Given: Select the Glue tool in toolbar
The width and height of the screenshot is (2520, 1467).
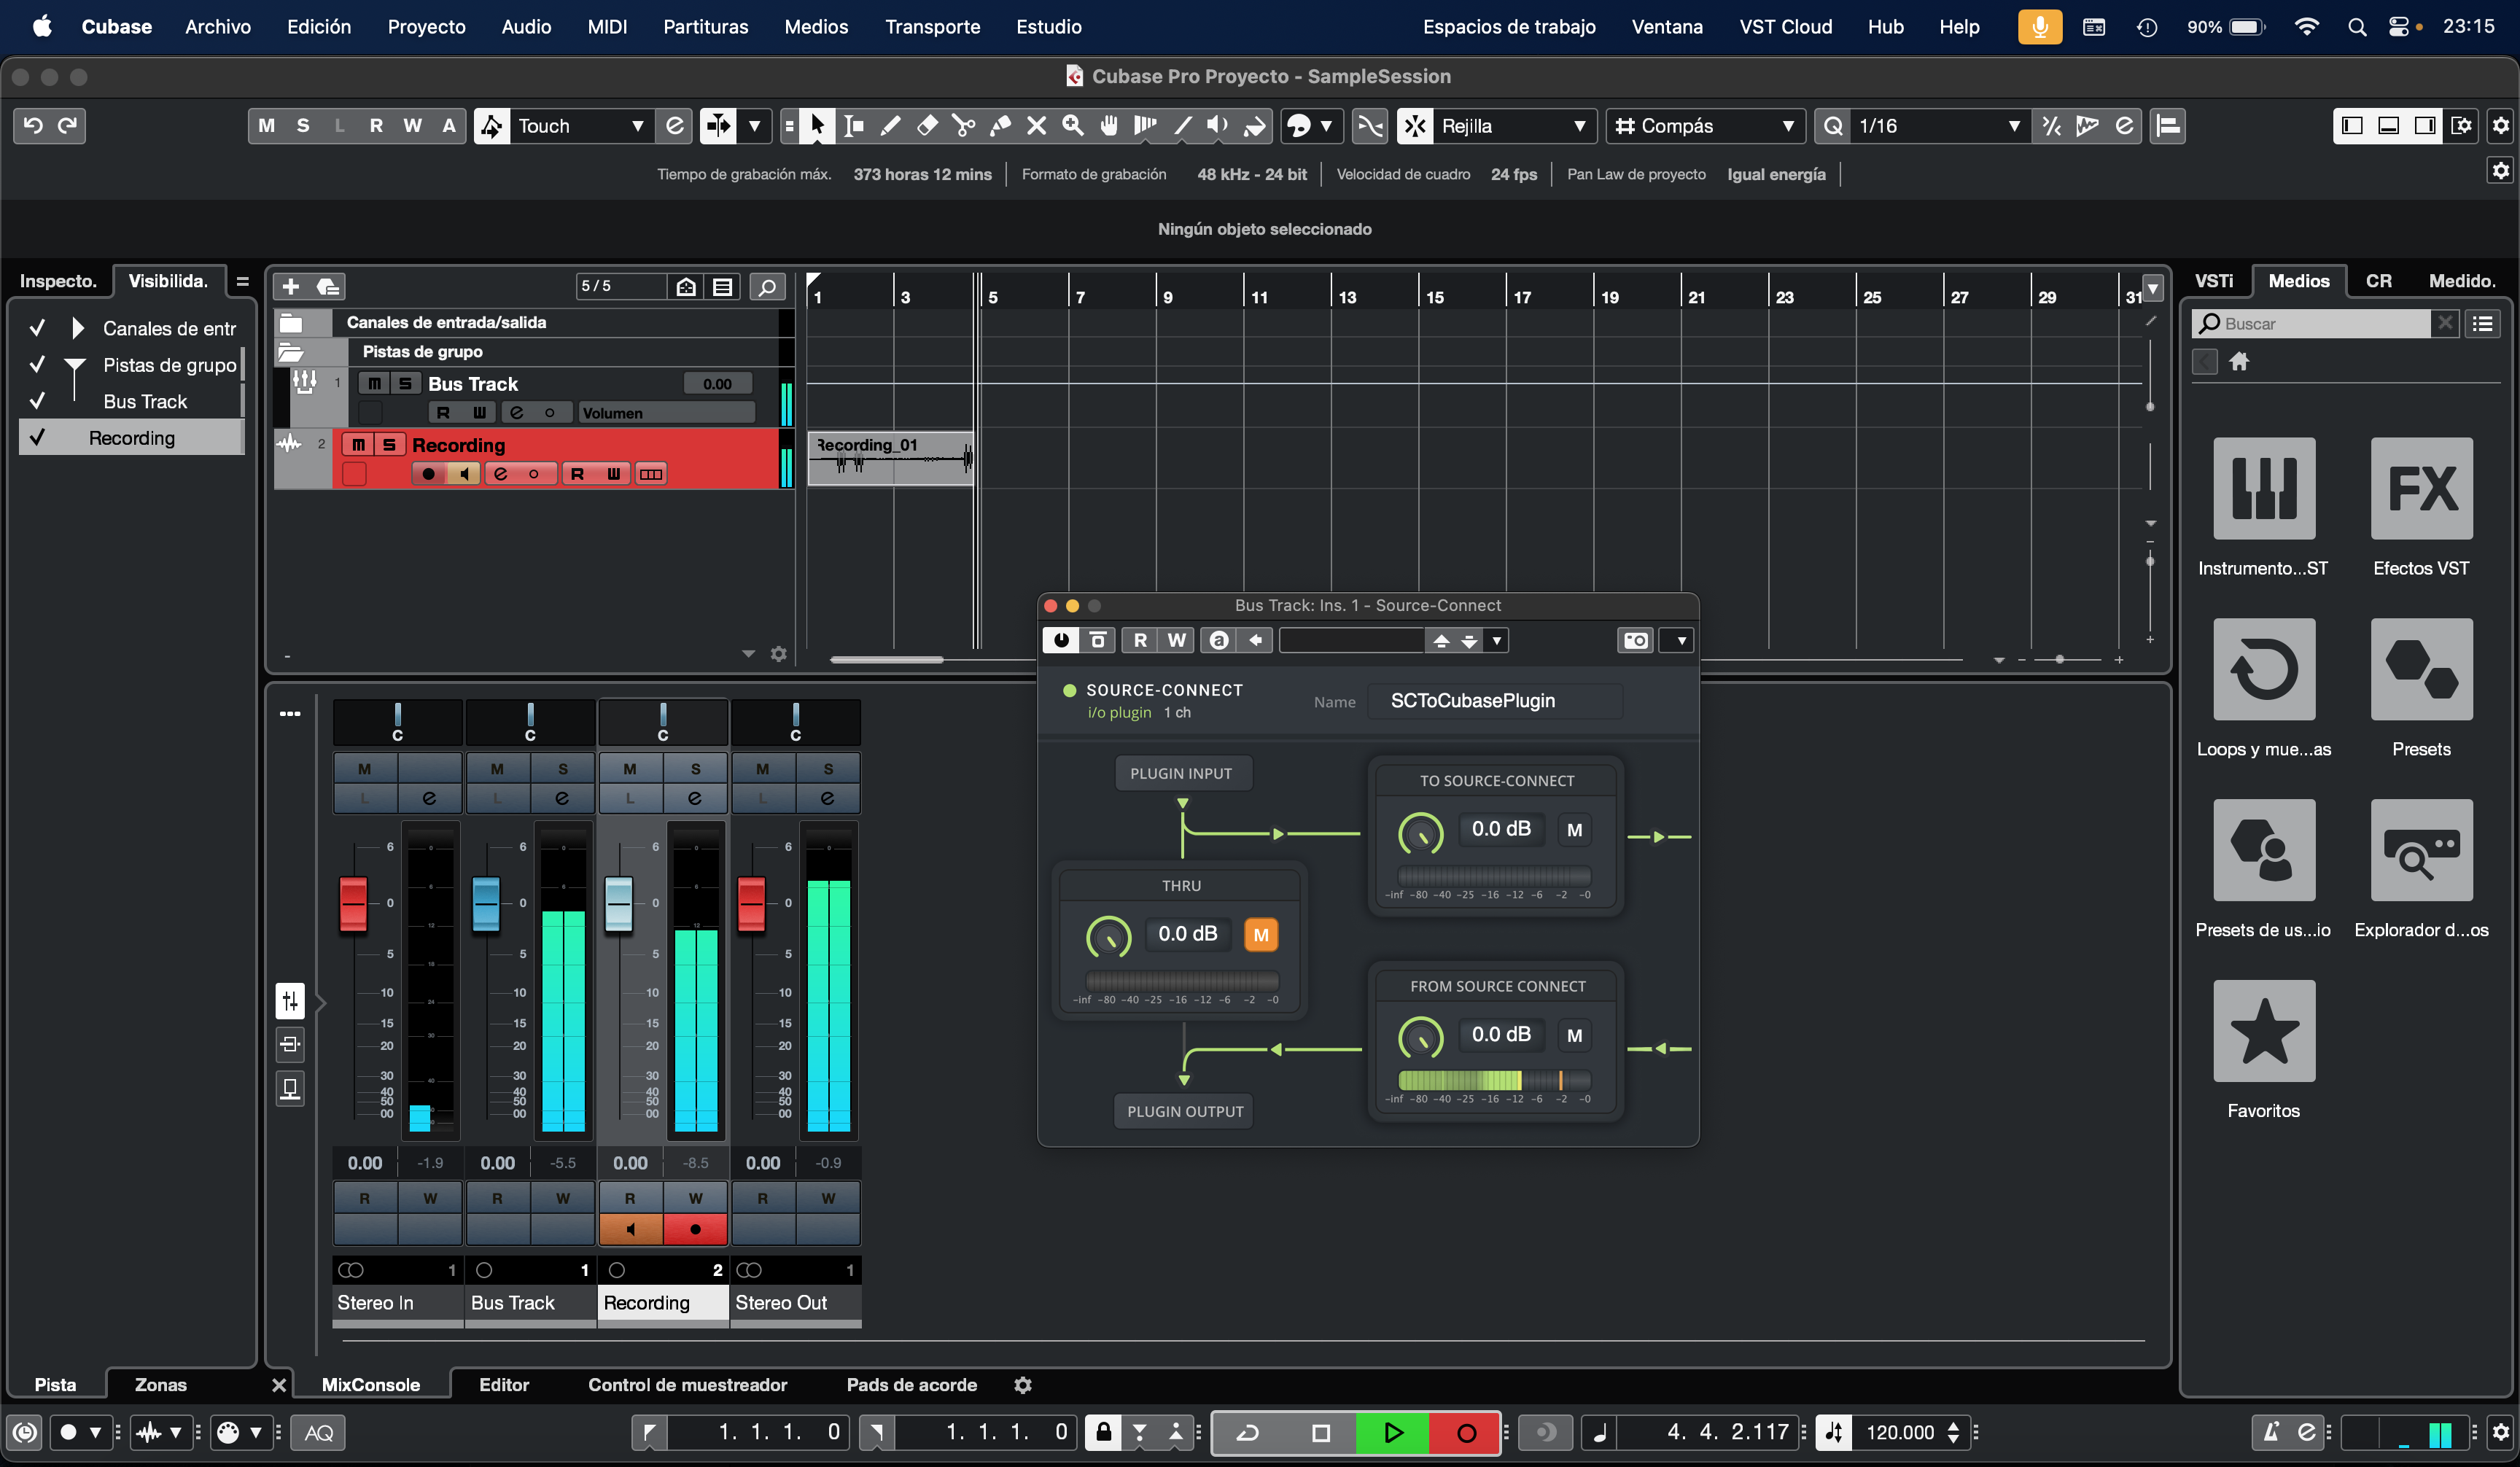Looking at the screenshot, I should [x=1000, y=126].
